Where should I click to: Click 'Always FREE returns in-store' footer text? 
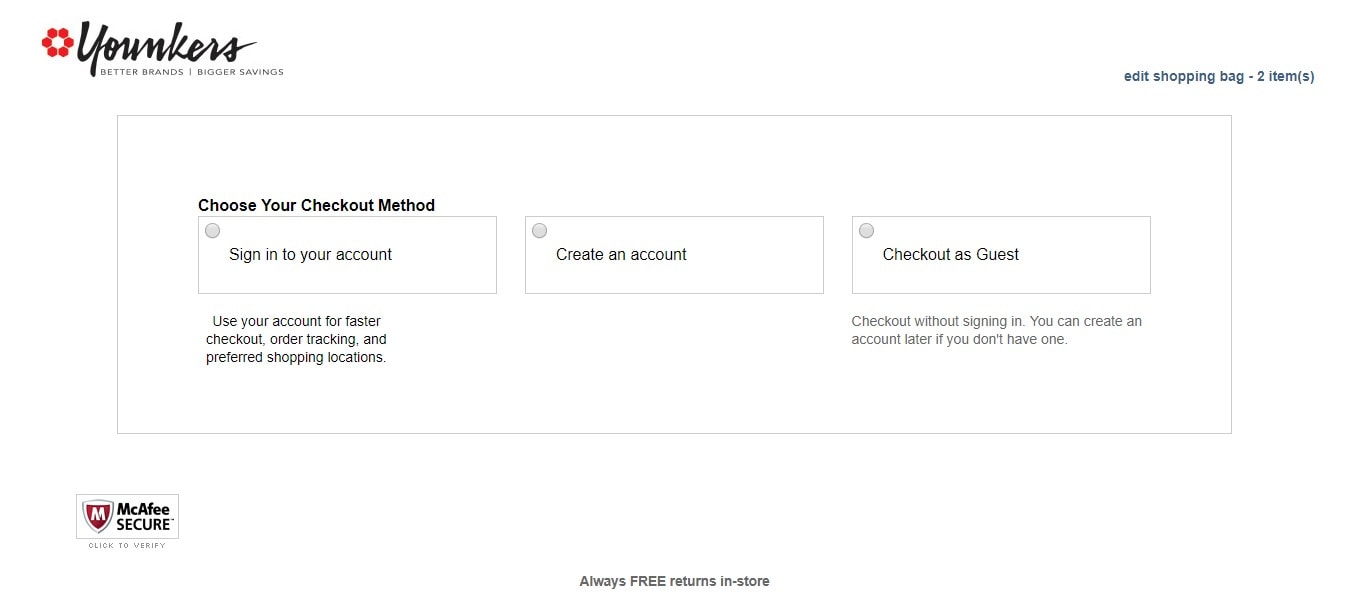(674, 581)
